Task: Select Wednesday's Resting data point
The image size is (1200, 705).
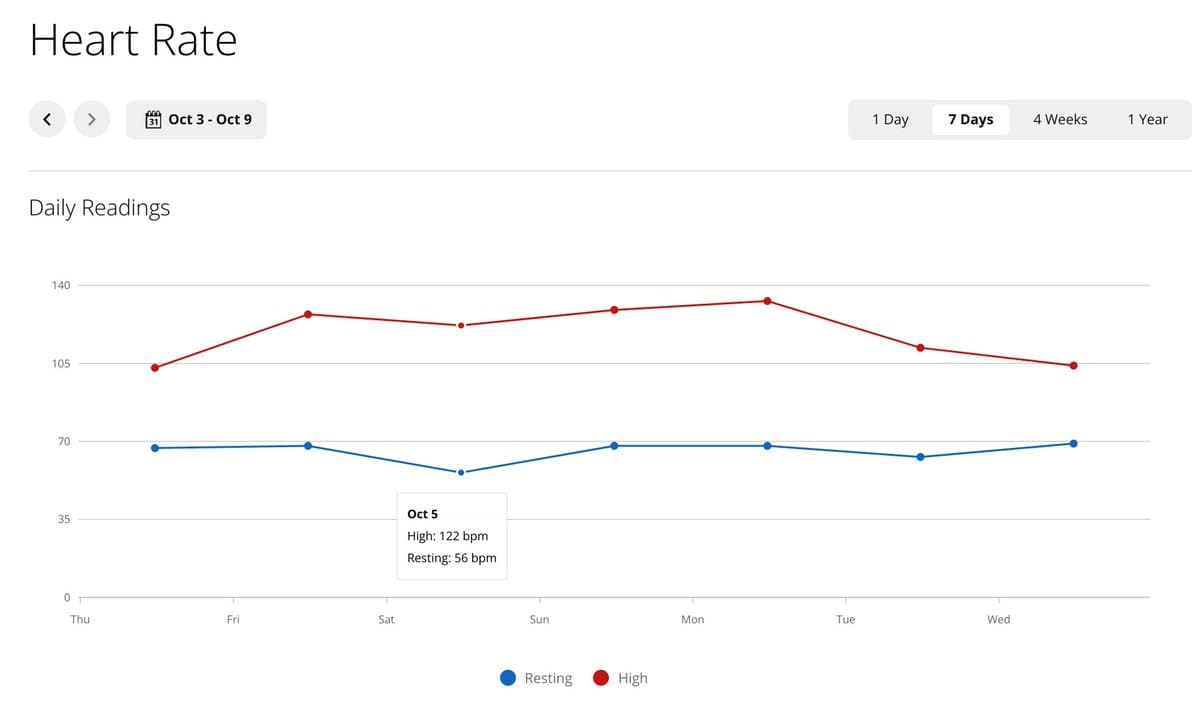Action: pos(1073,443)
